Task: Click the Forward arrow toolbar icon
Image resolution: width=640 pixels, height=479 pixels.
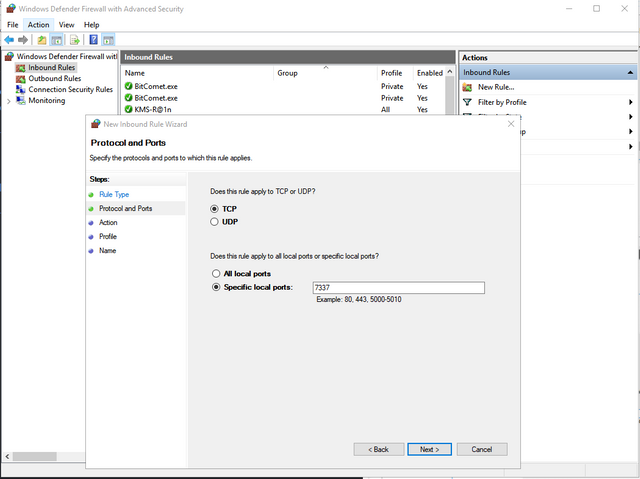Action: point(23,40)
